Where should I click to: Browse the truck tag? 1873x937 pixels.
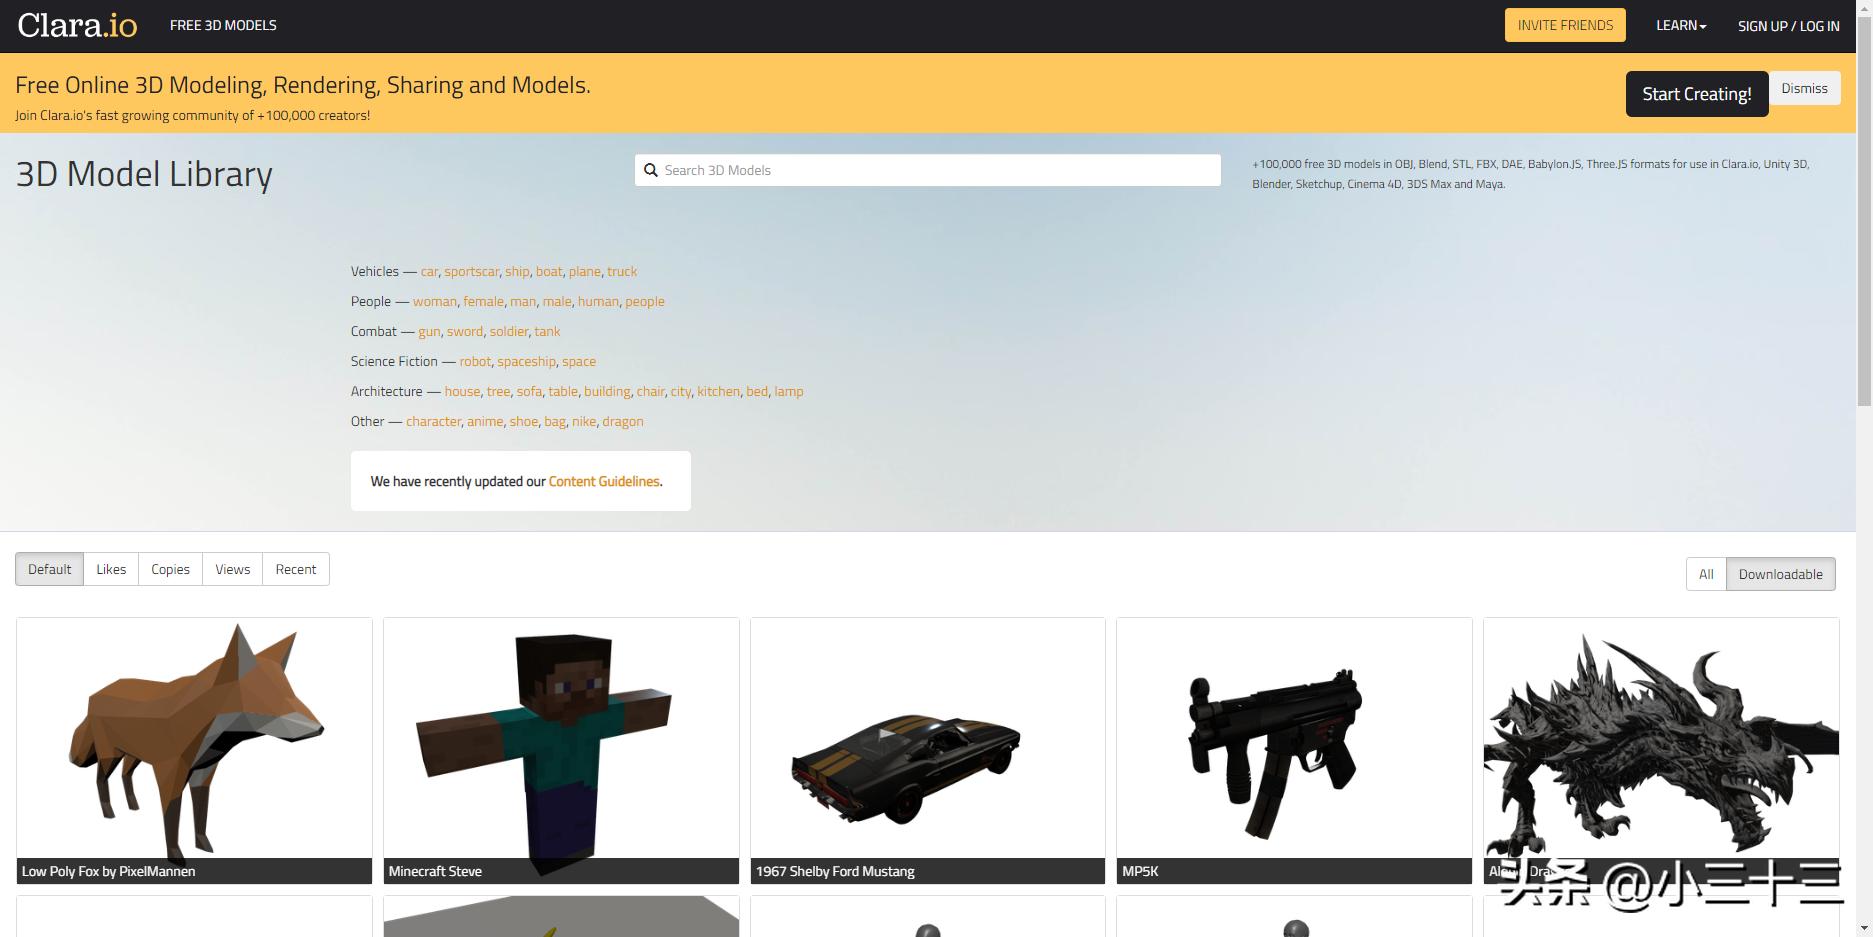pos(622,271)
